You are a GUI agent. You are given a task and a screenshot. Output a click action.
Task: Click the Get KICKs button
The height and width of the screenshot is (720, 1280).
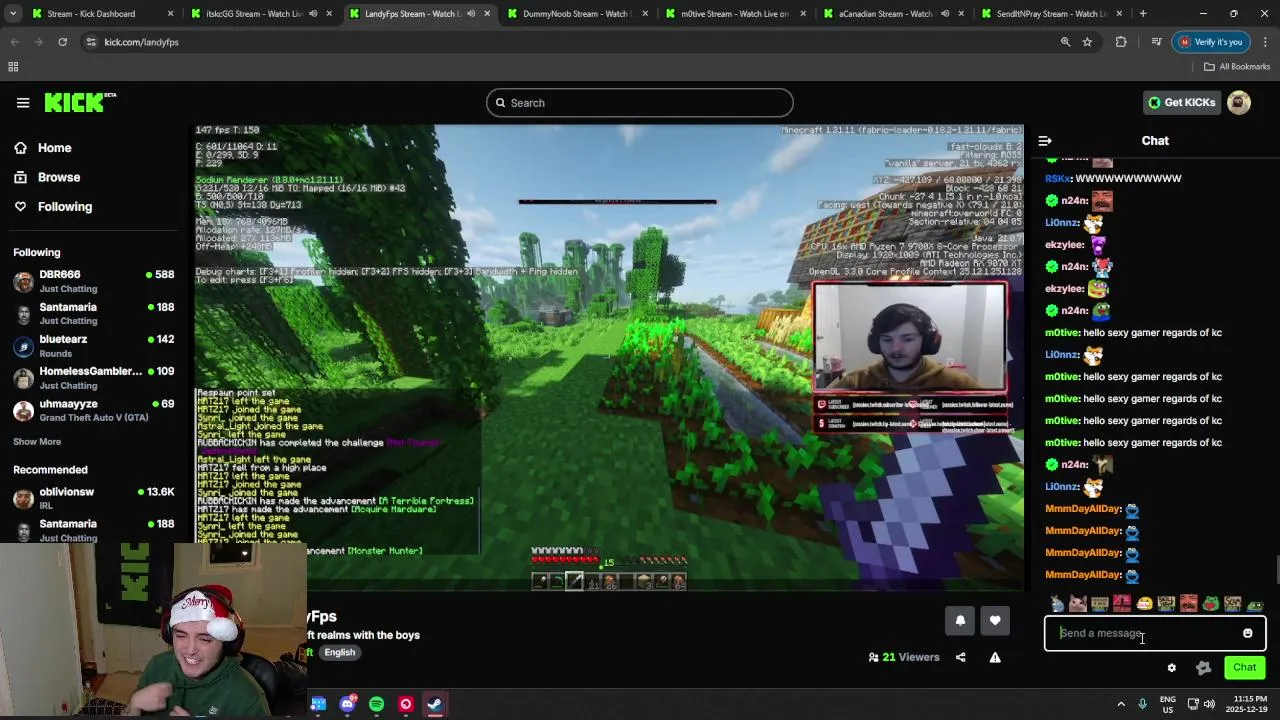tap(1182, 102)
